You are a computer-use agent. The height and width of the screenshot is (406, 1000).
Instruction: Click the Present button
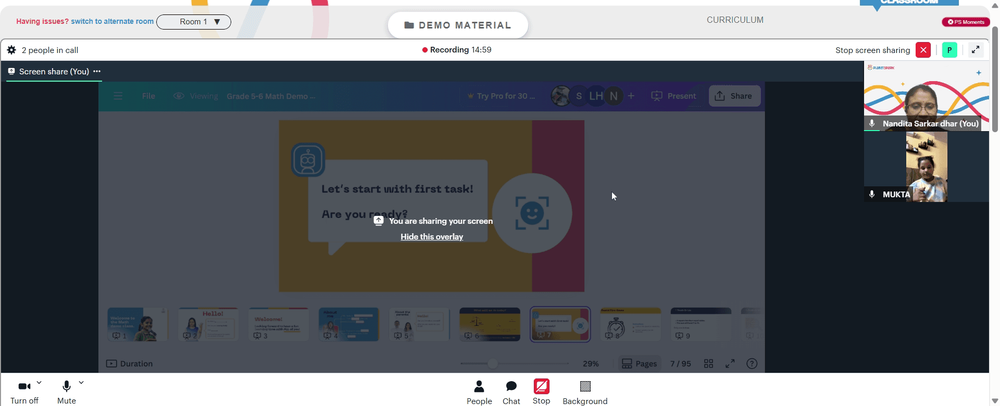673,96
